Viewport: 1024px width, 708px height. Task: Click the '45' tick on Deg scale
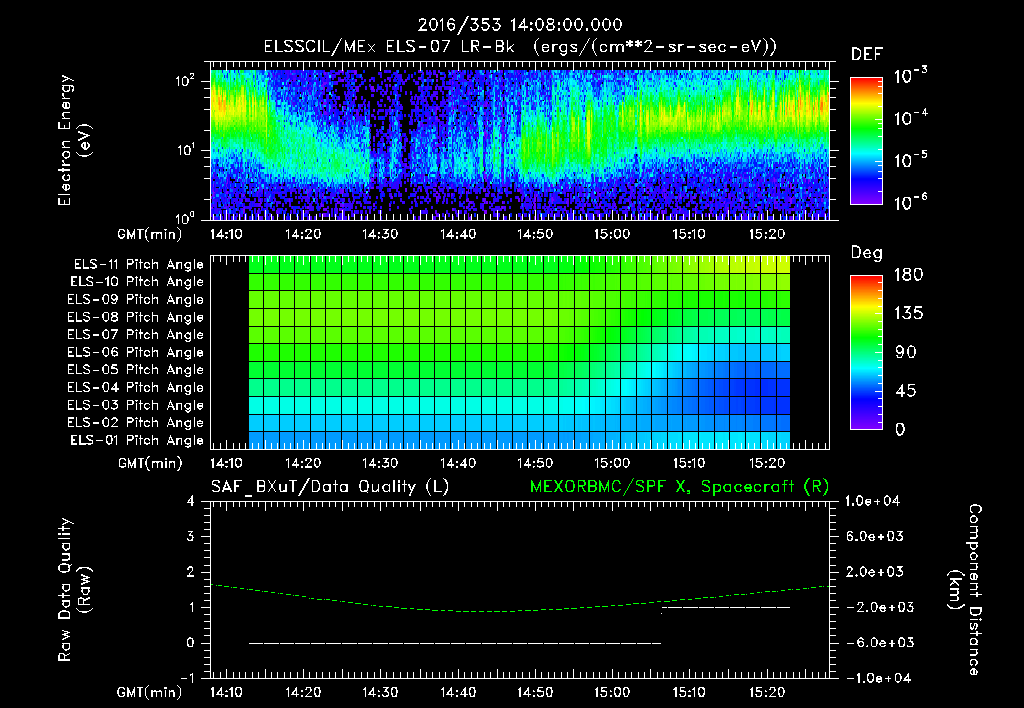906,391
